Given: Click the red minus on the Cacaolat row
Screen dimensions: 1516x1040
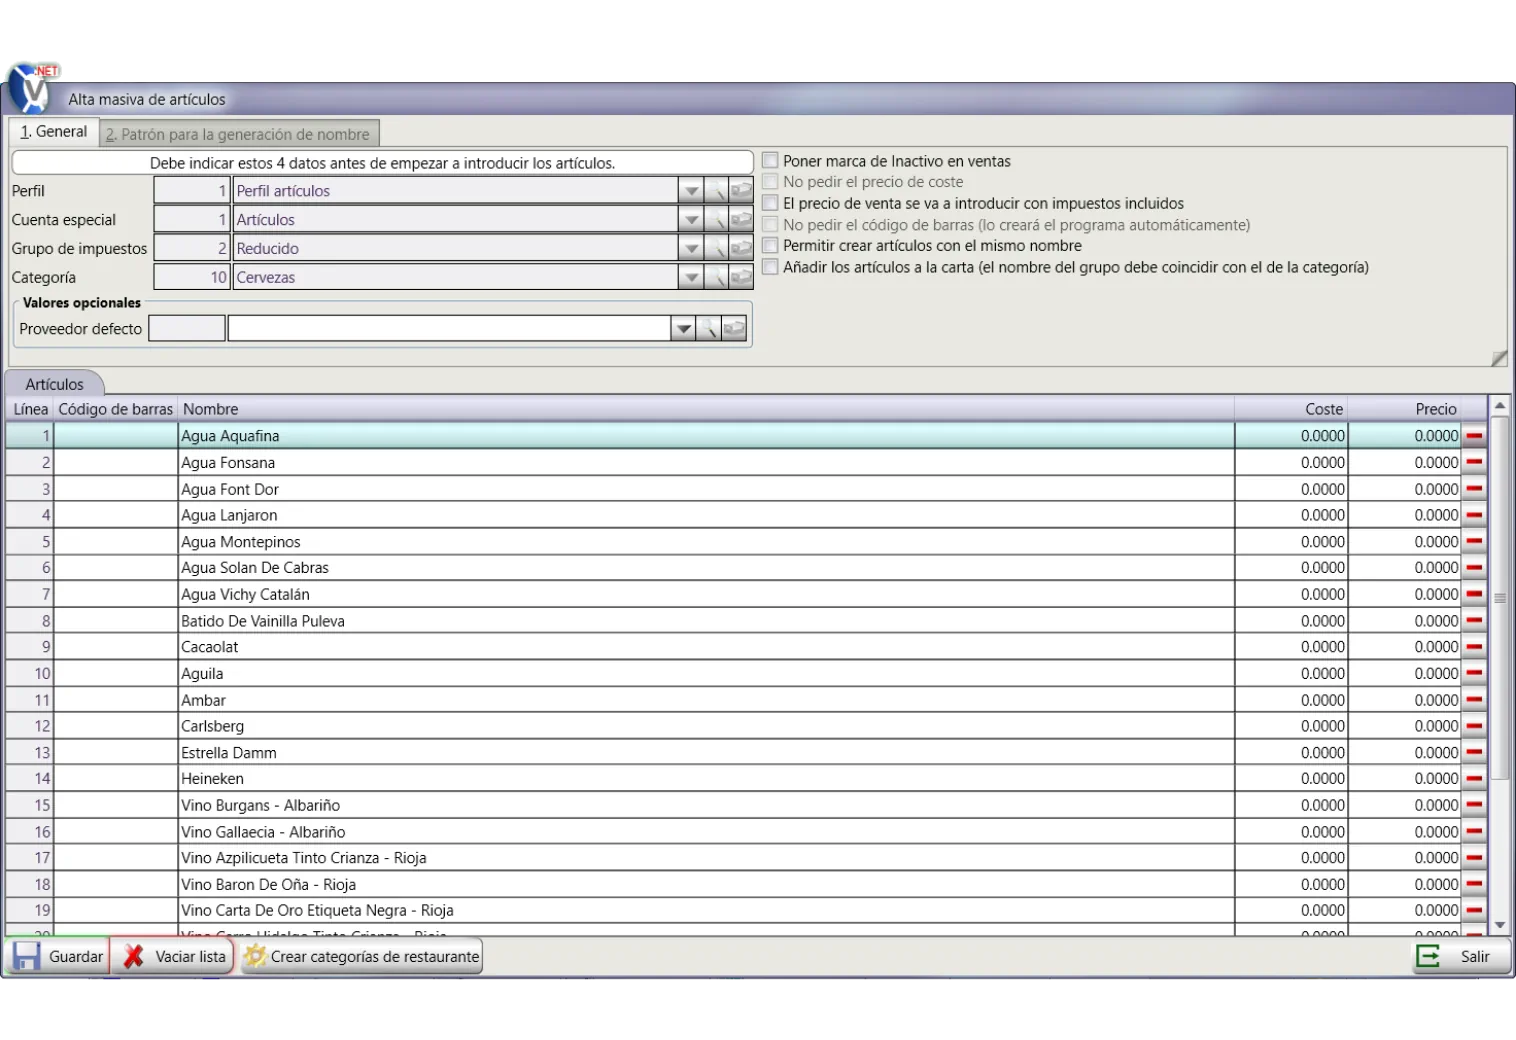Looking at the screenshot, I should [1474, 647].
